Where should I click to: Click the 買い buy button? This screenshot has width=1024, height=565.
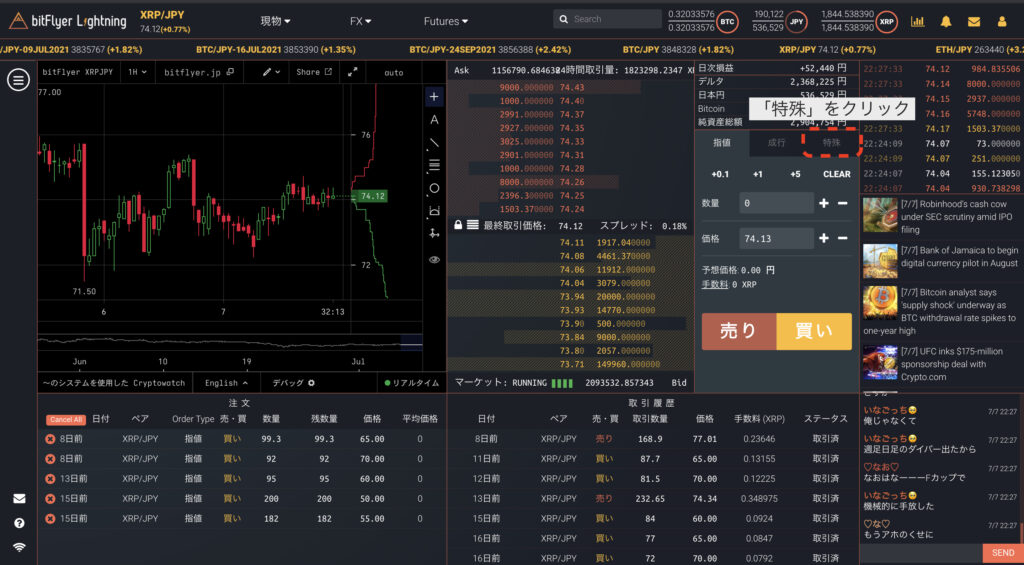(x=814, y=331)
